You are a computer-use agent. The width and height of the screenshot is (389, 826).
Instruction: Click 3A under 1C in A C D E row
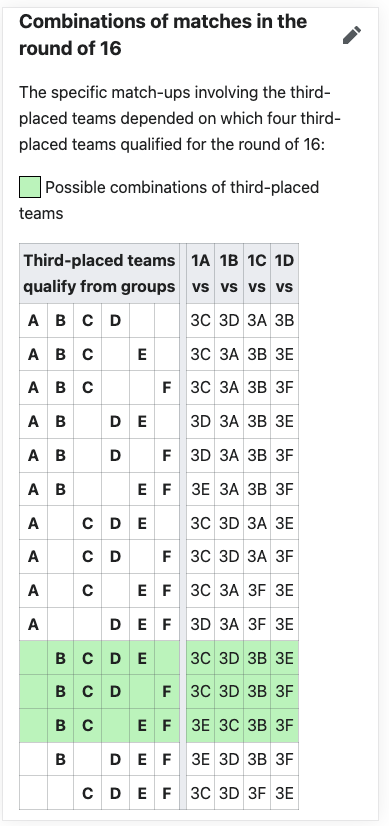click(x=257, y=523)
